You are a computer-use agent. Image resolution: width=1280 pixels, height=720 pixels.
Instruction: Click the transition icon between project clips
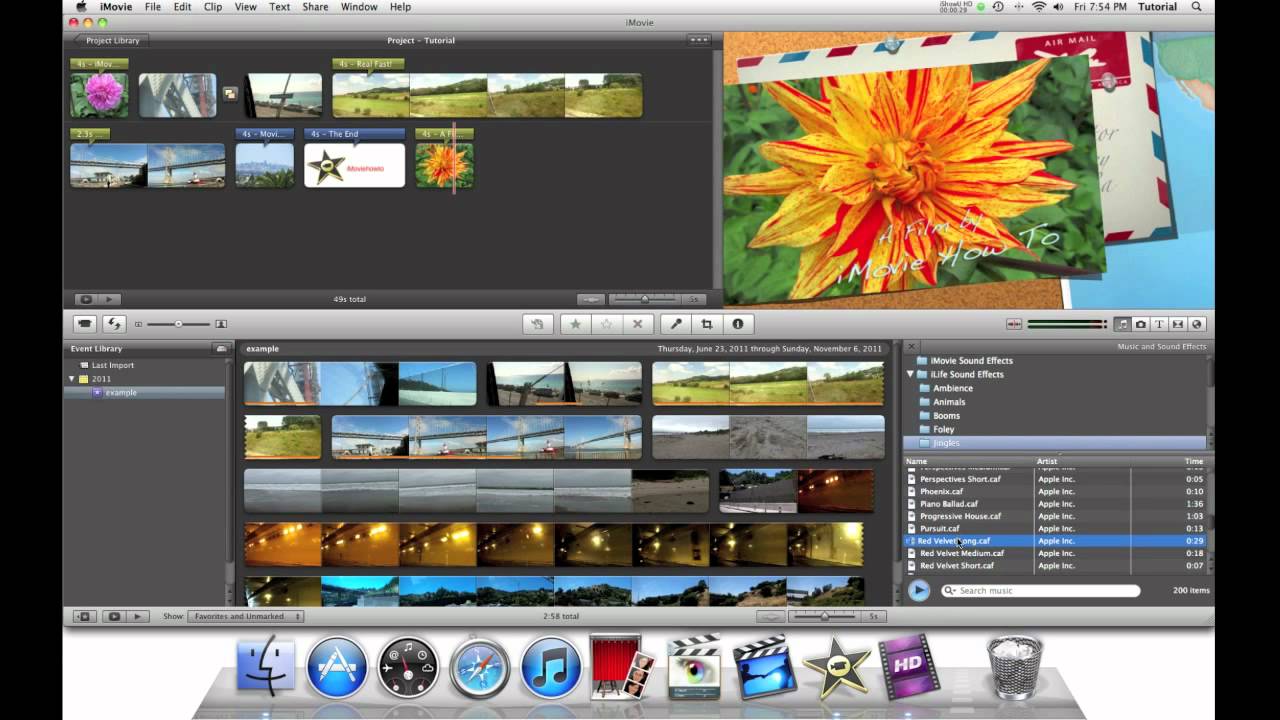click(x=230, y=93)
